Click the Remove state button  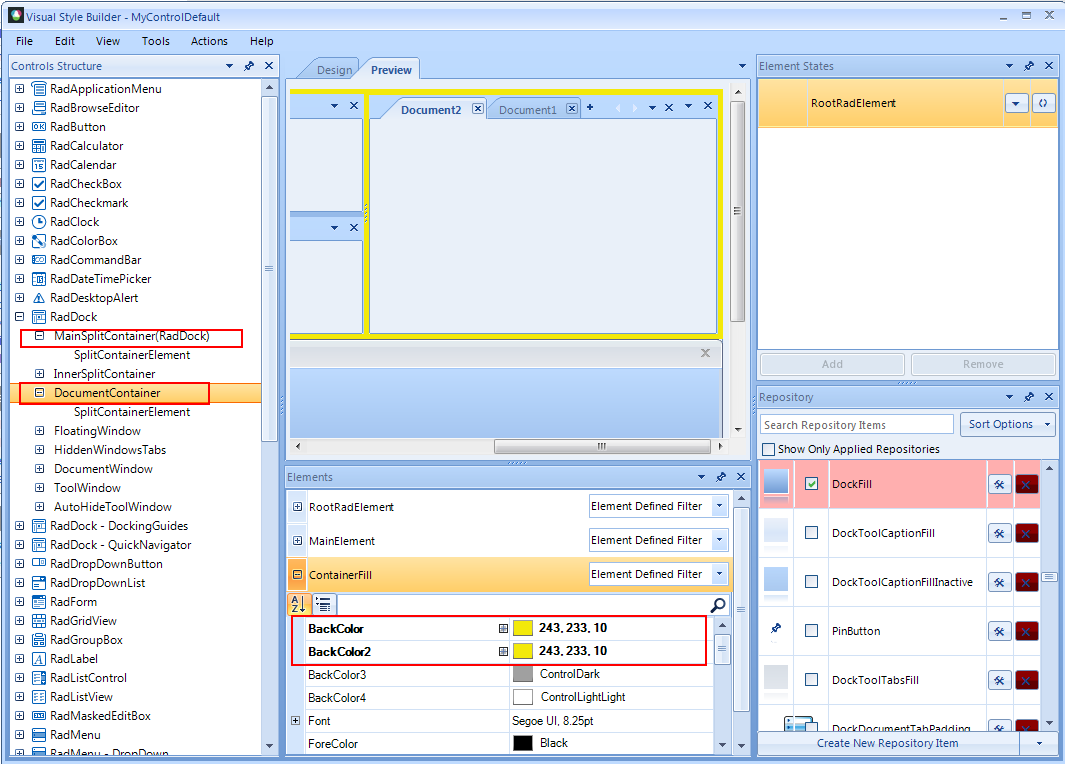click(983, 364)
